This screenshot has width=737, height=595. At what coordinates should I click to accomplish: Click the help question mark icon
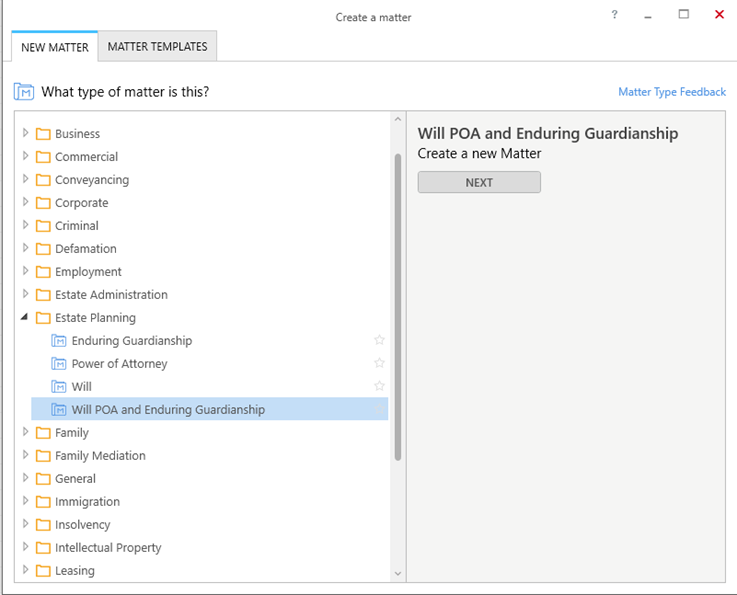click(x=615, y=15)
